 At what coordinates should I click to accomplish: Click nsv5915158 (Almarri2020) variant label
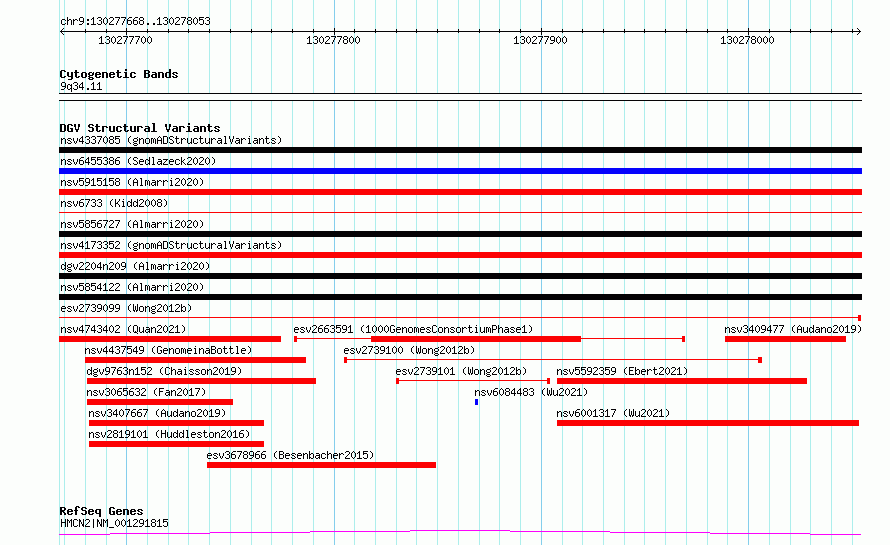[132, 182]
